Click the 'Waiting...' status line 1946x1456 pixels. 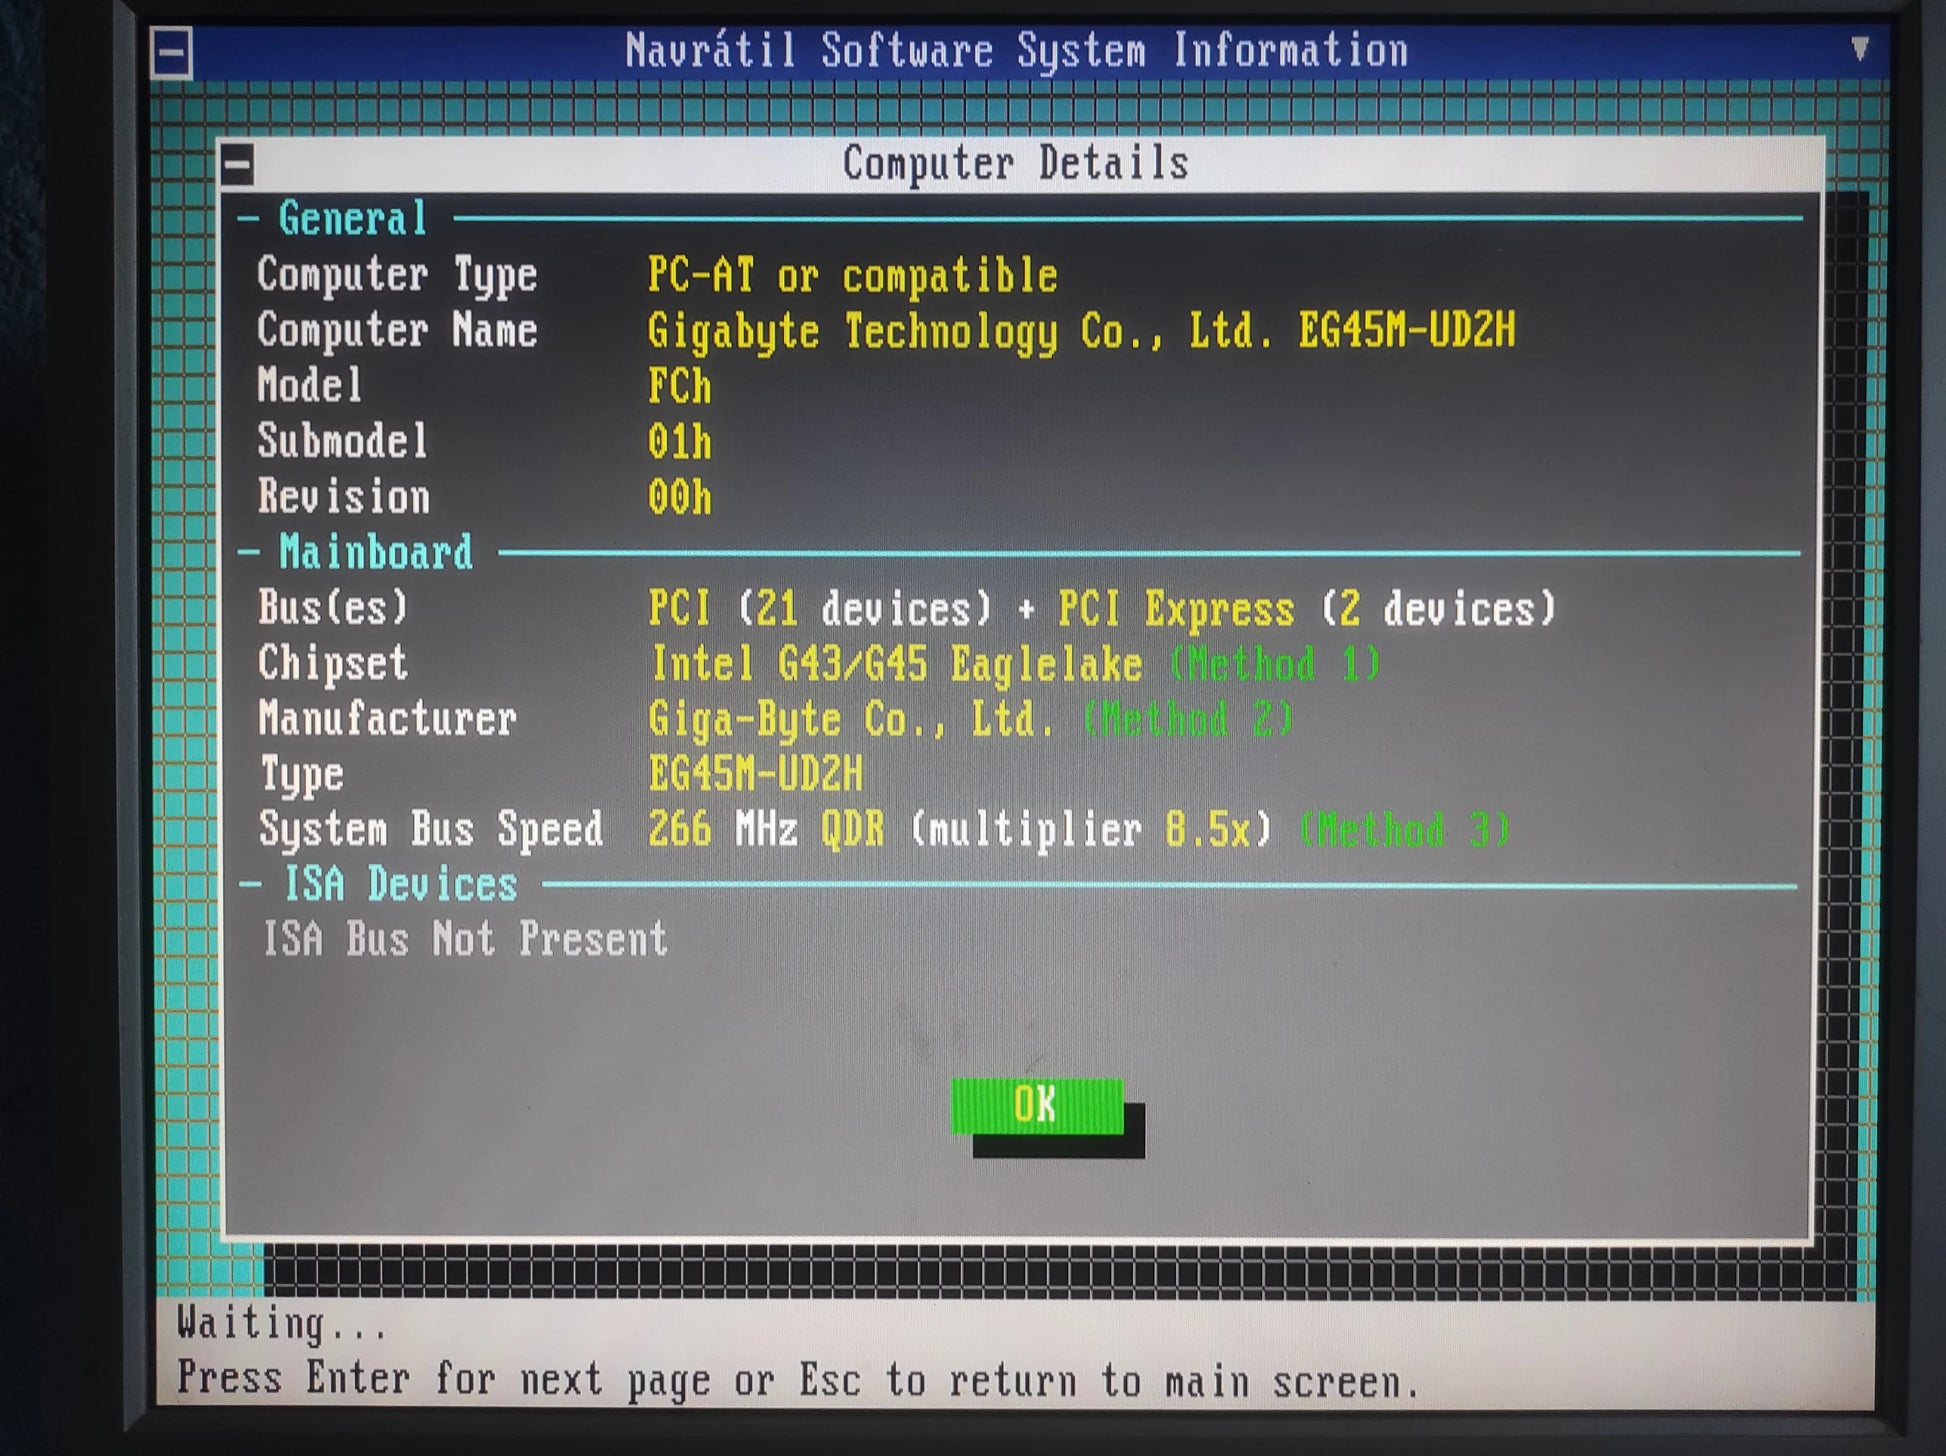[x=281, y=1324]
